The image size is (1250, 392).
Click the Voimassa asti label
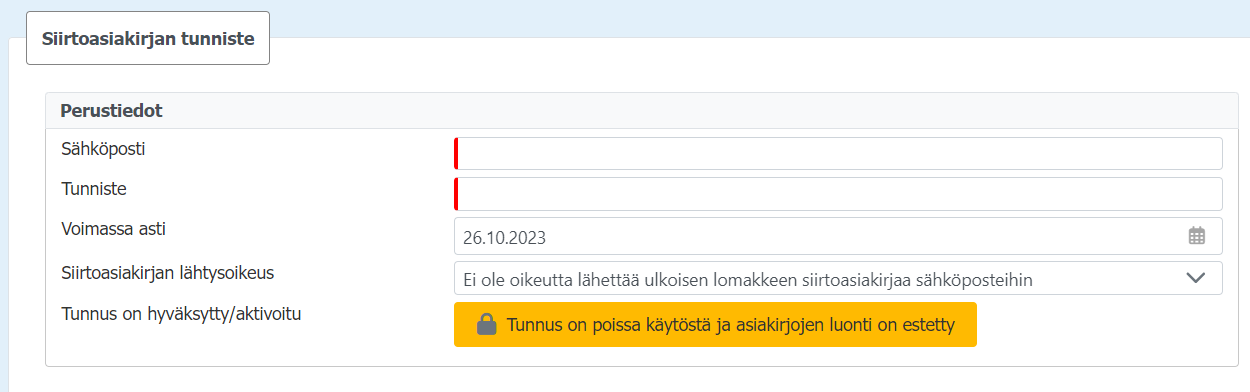[113, 228]
